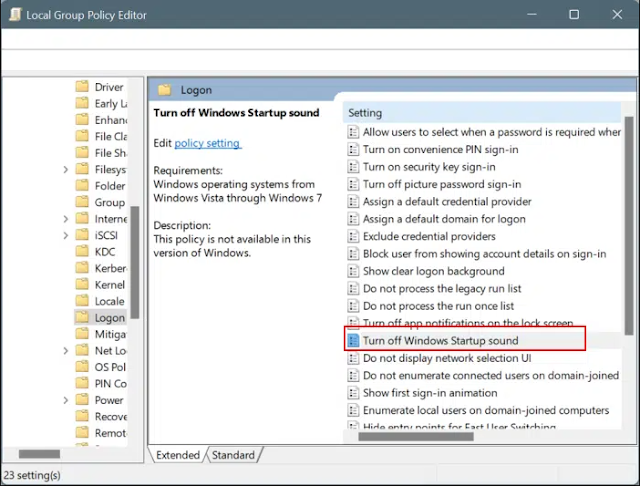Switch to the Extended tab

point(178,455)
